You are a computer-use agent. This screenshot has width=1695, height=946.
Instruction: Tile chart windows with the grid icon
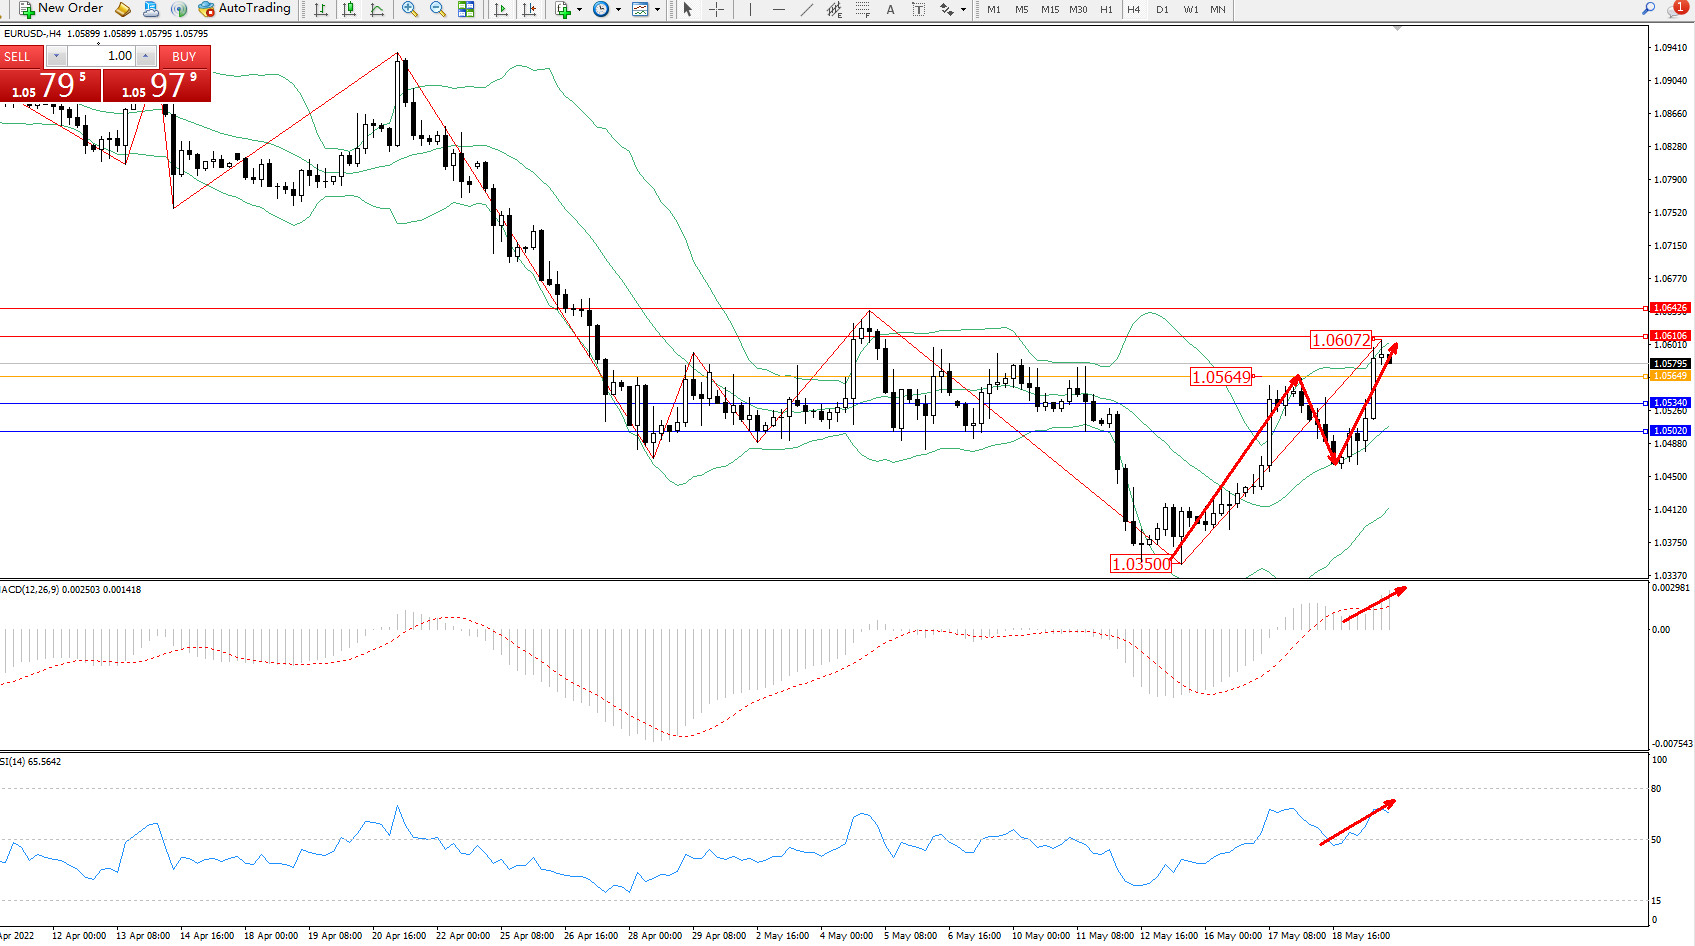[x=466, y=9]
